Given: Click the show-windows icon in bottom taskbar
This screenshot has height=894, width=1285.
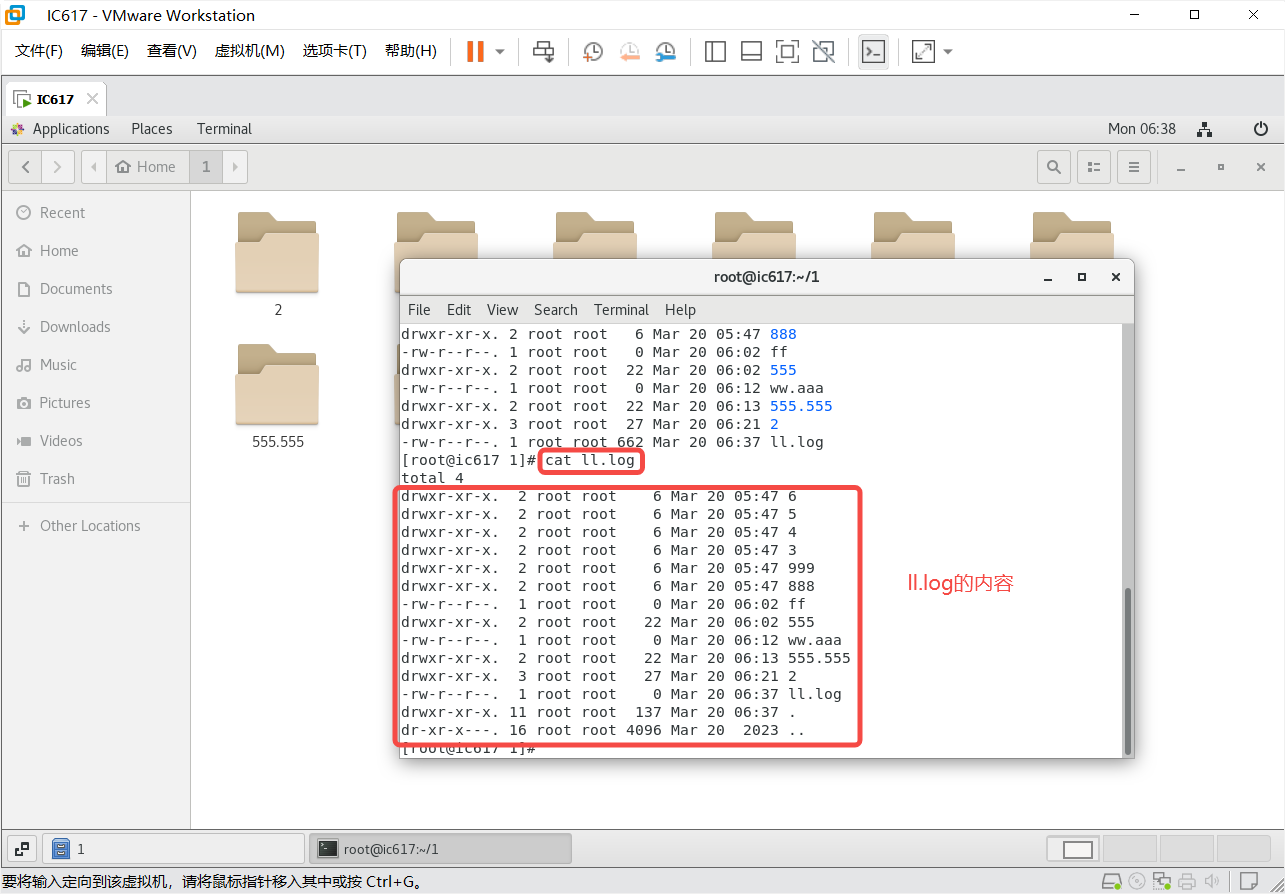Looking at the screenshot, I should click(x=22, y=849).
